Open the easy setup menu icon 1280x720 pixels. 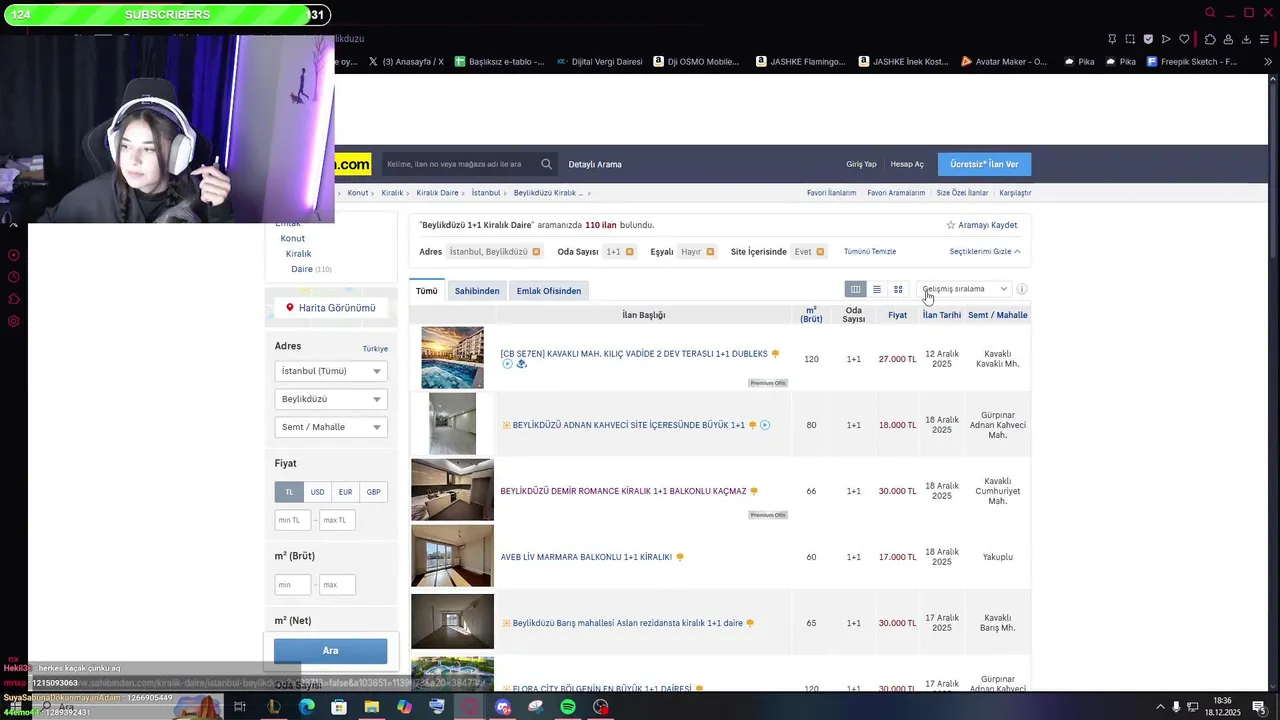coord(1265,39)
